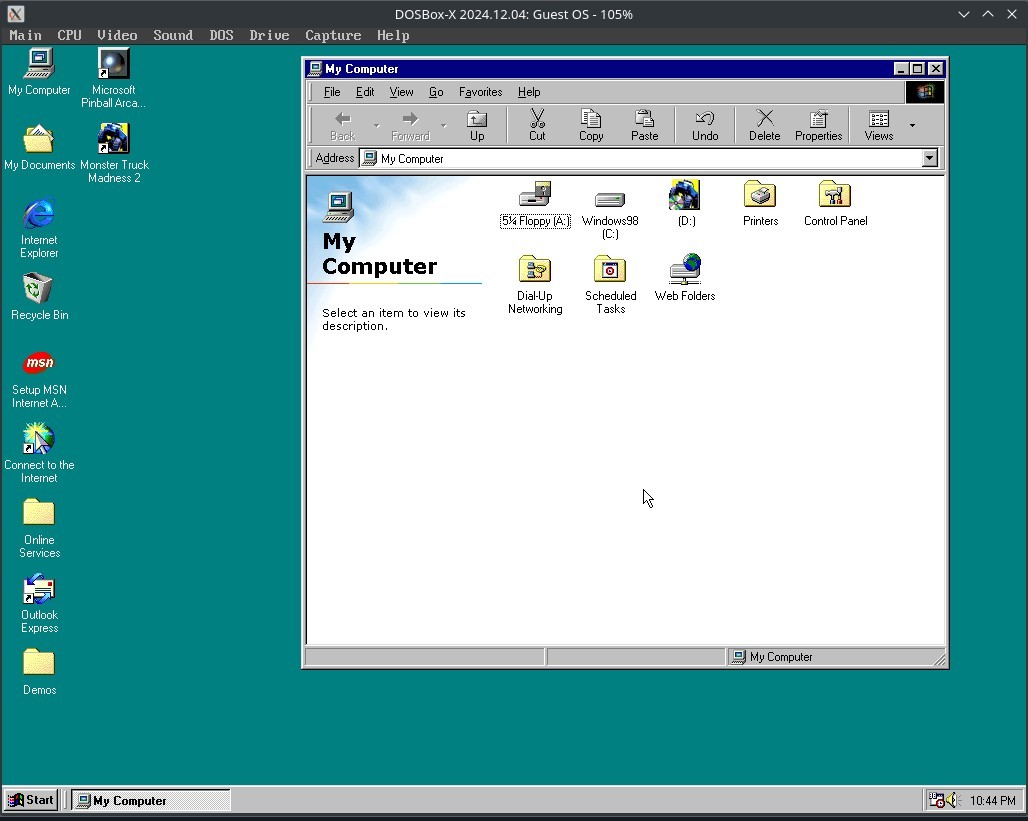Open the DOSBox-X Main menu

coord(26,35)
